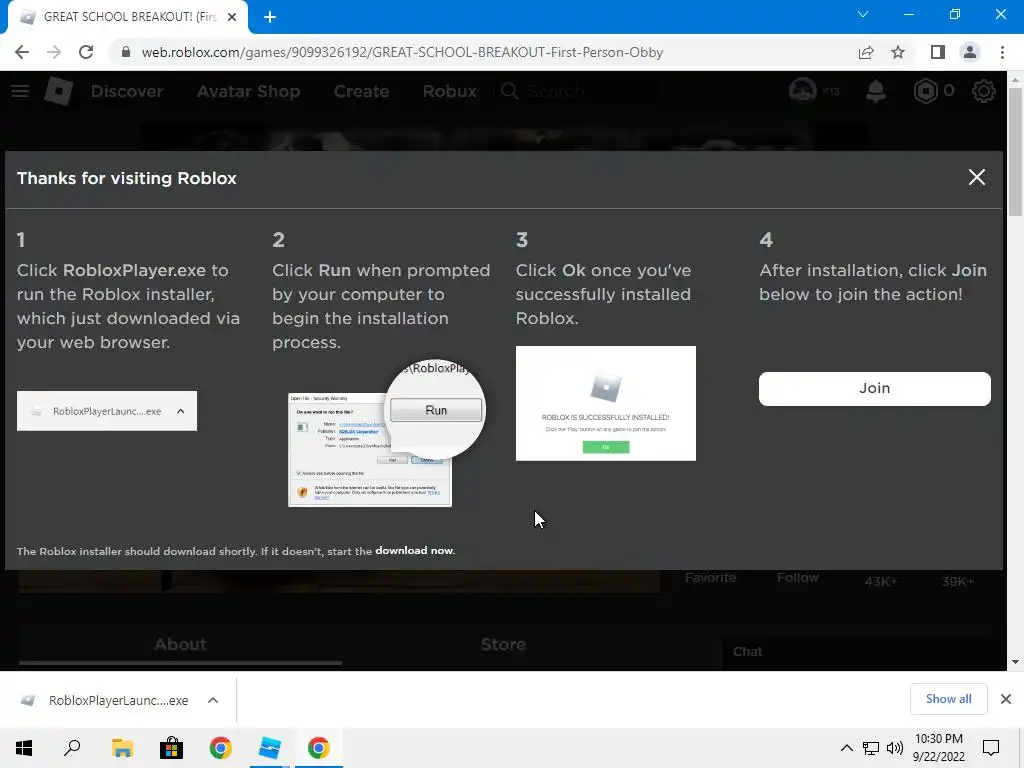This screenshot has height=768, width=1024.
Task: Click the Roblox logo icon
Action: [59, 91]
